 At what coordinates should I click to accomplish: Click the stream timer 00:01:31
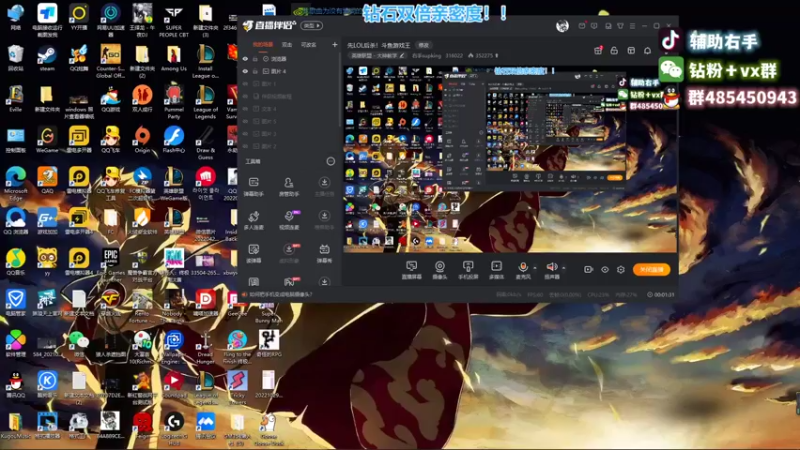661,294
